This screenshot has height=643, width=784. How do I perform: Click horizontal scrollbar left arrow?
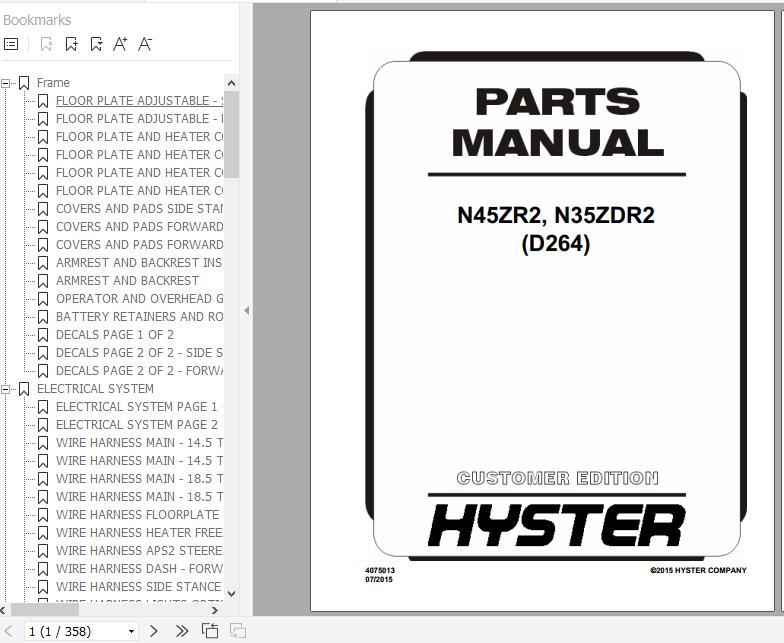(4, 610)
